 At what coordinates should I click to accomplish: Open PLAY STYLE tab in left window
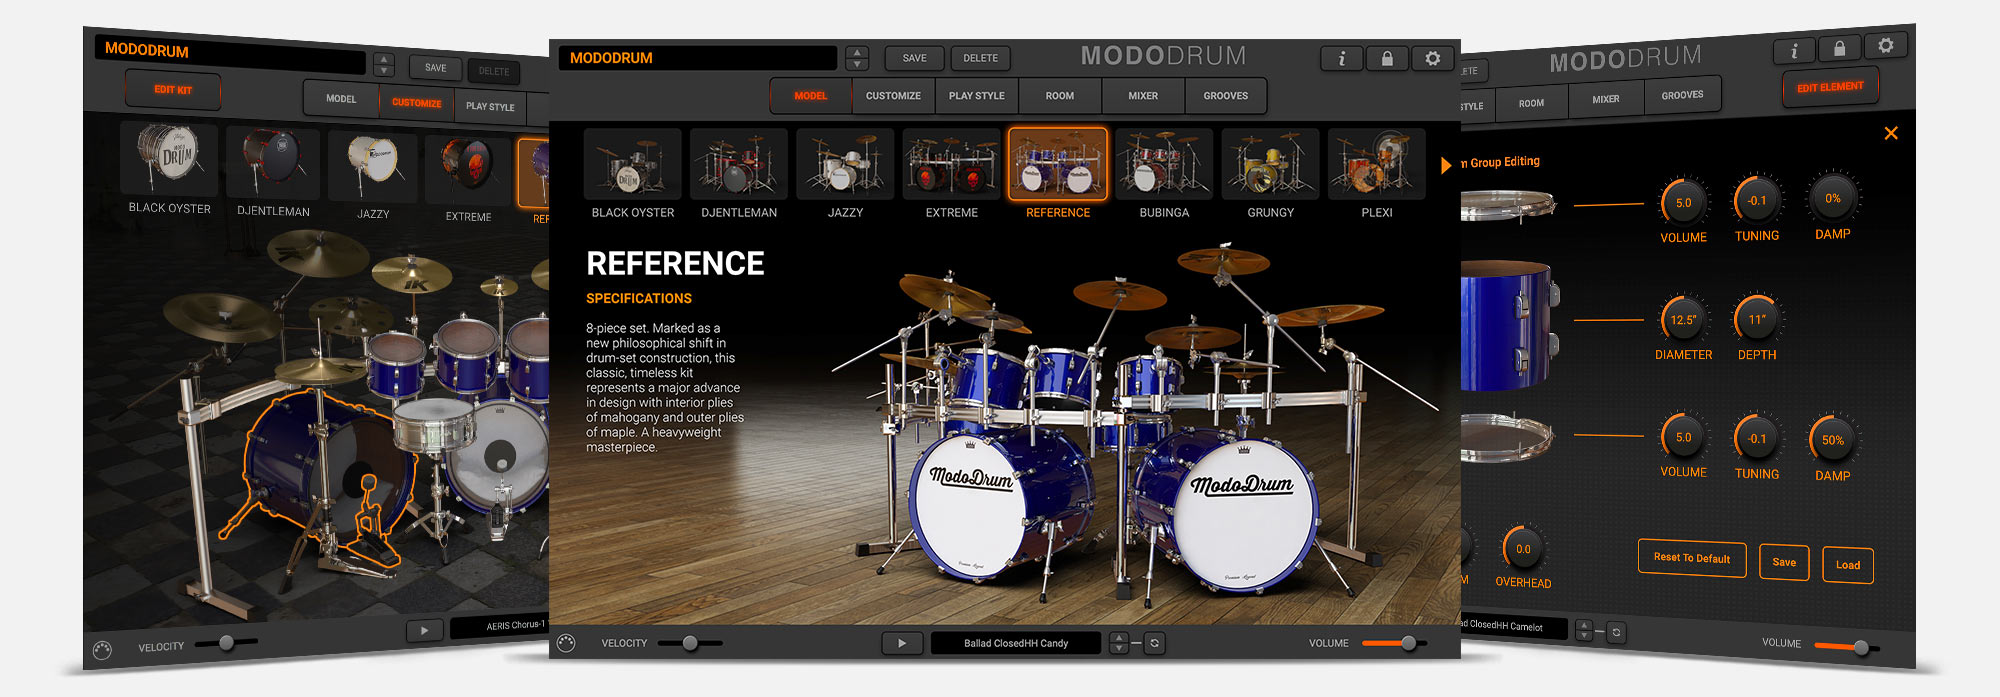click(490, 106)
